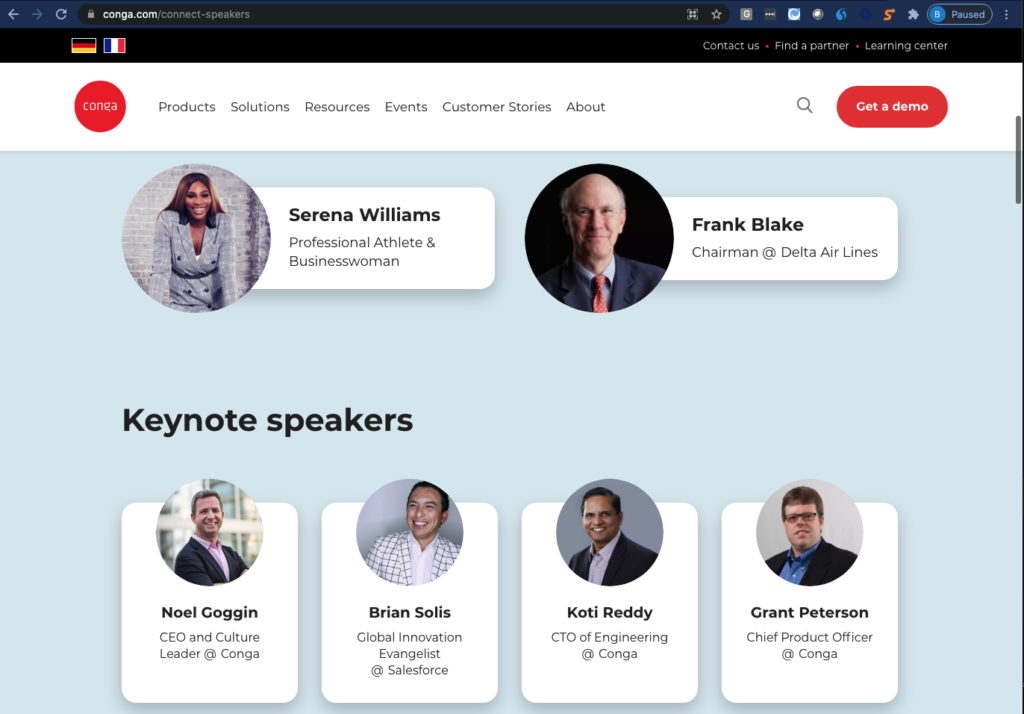Open the Resources menu

337,106
